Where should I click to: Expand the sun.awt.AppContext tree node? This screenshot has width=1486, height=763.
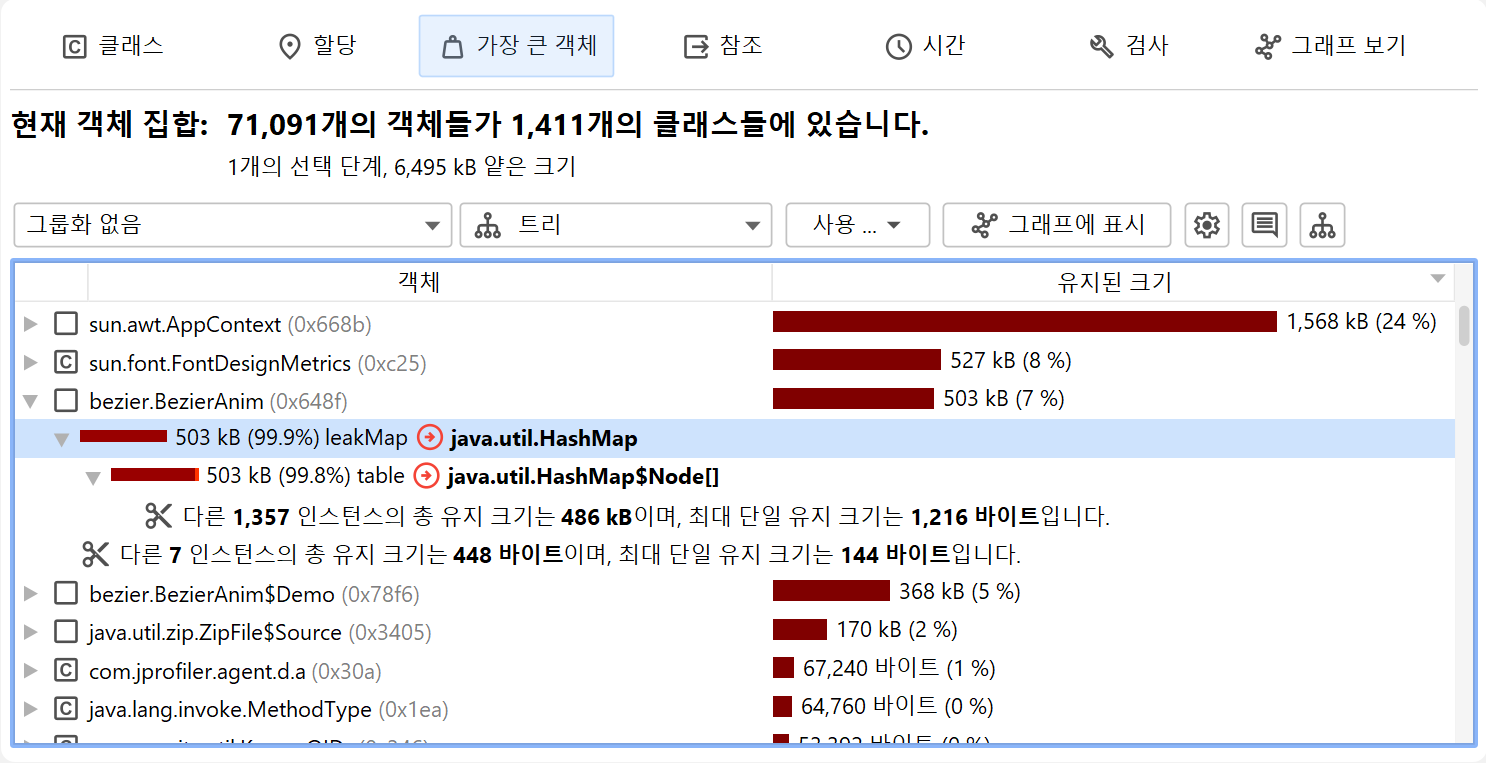(31, 323)
